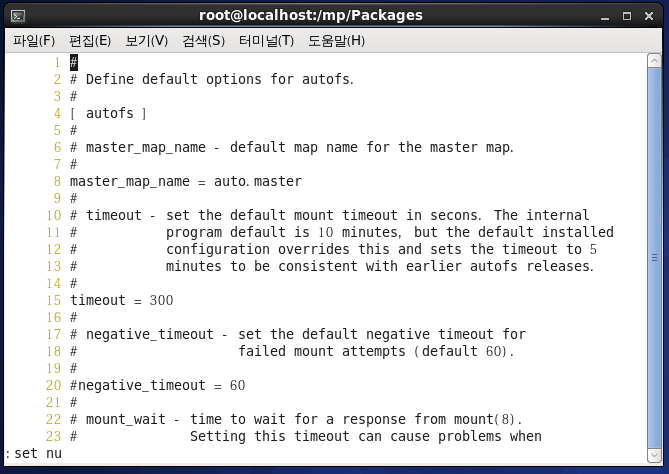The height and width of the screenshot is (474, 669).
Task: Click the '#negative_timeout = 60' line
Action: click(158, 385)
